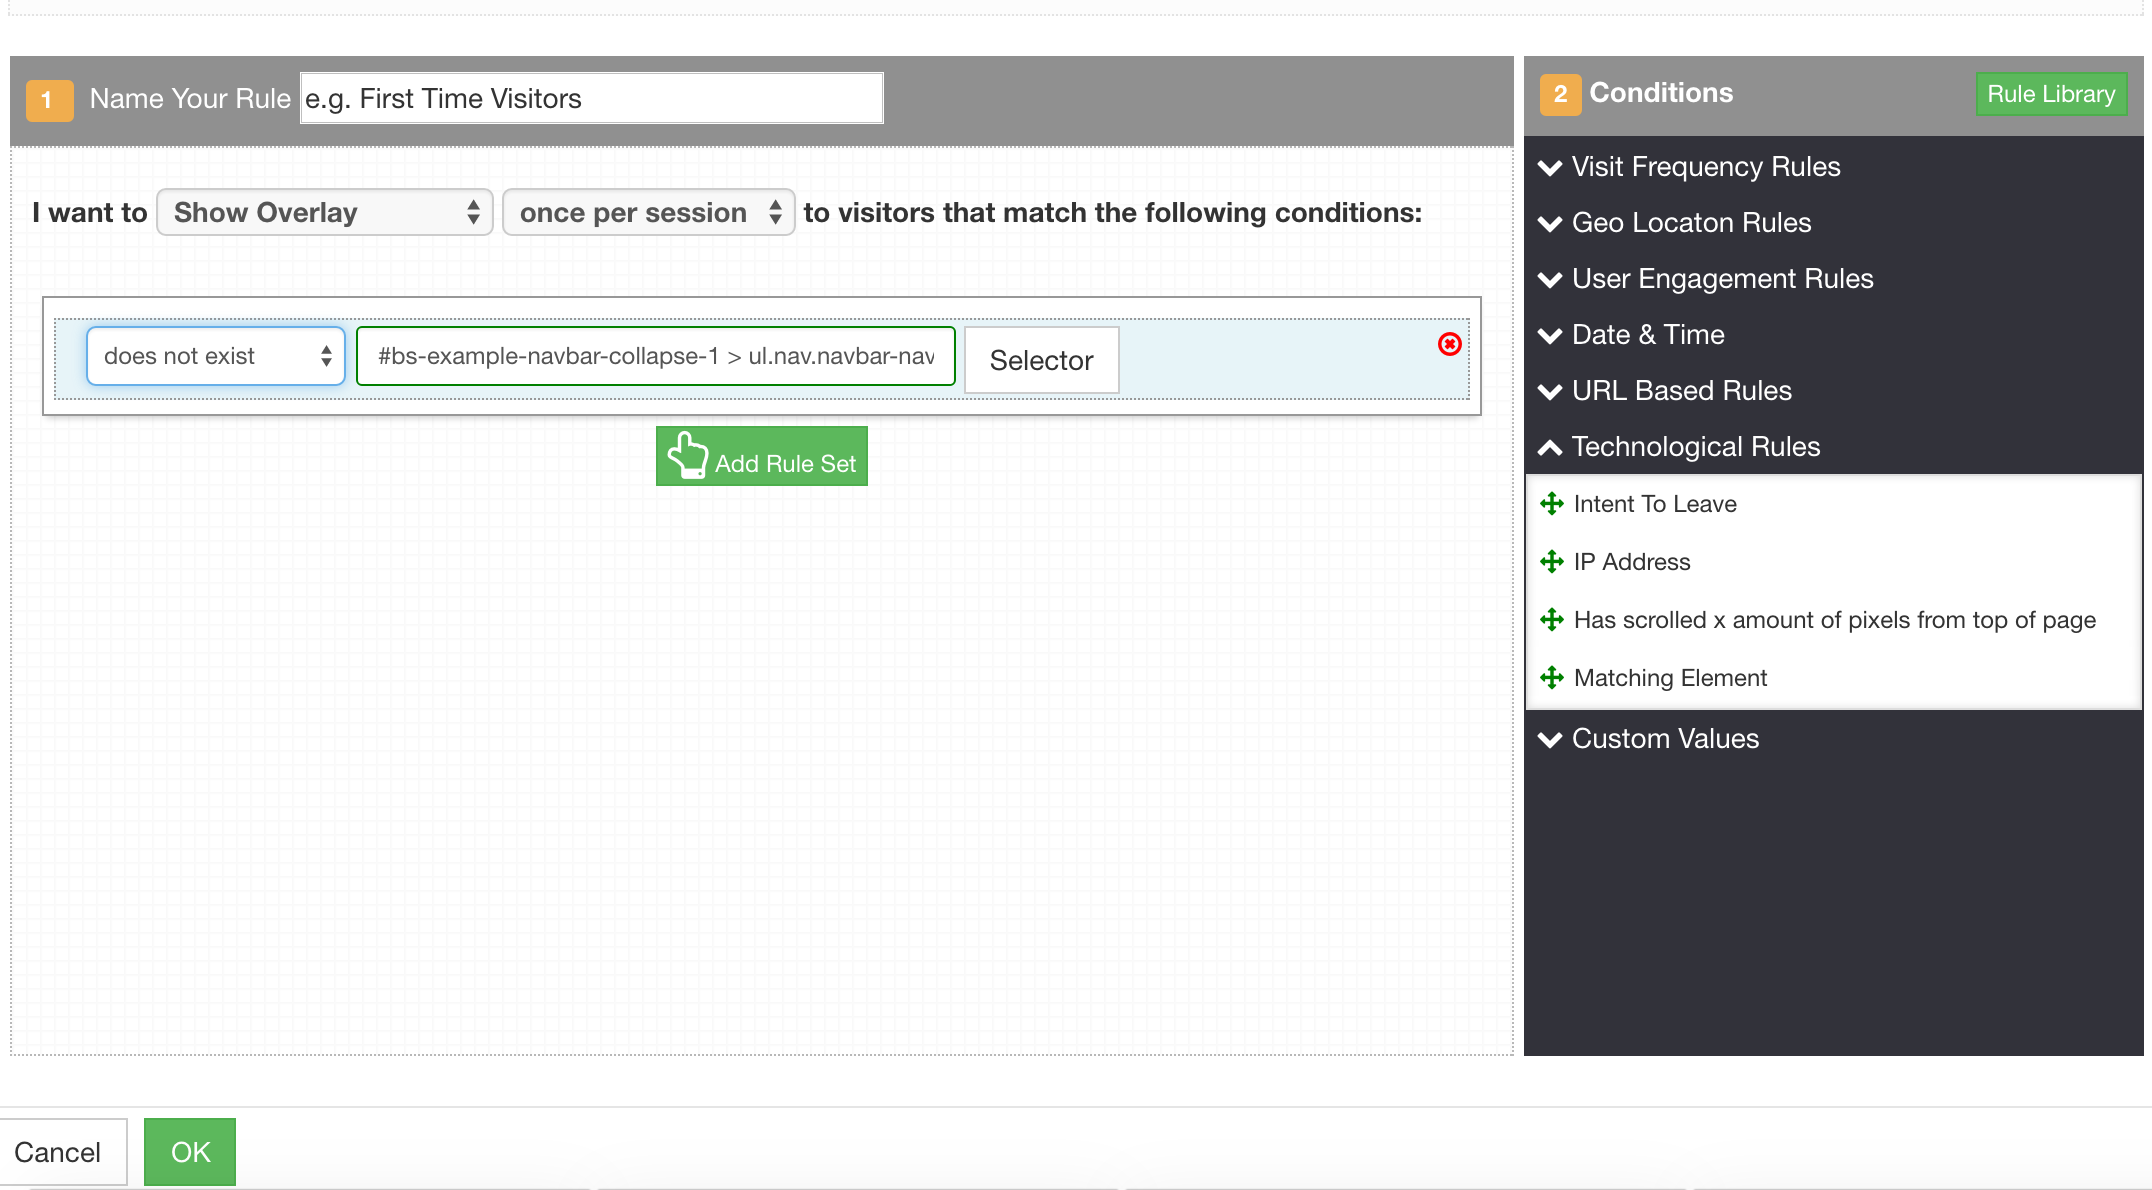Image resolution: width=2152 pixels, height=1190 pixels.
Task: Open the Show Overlay dropdown
Action: [x=324, y=212]
